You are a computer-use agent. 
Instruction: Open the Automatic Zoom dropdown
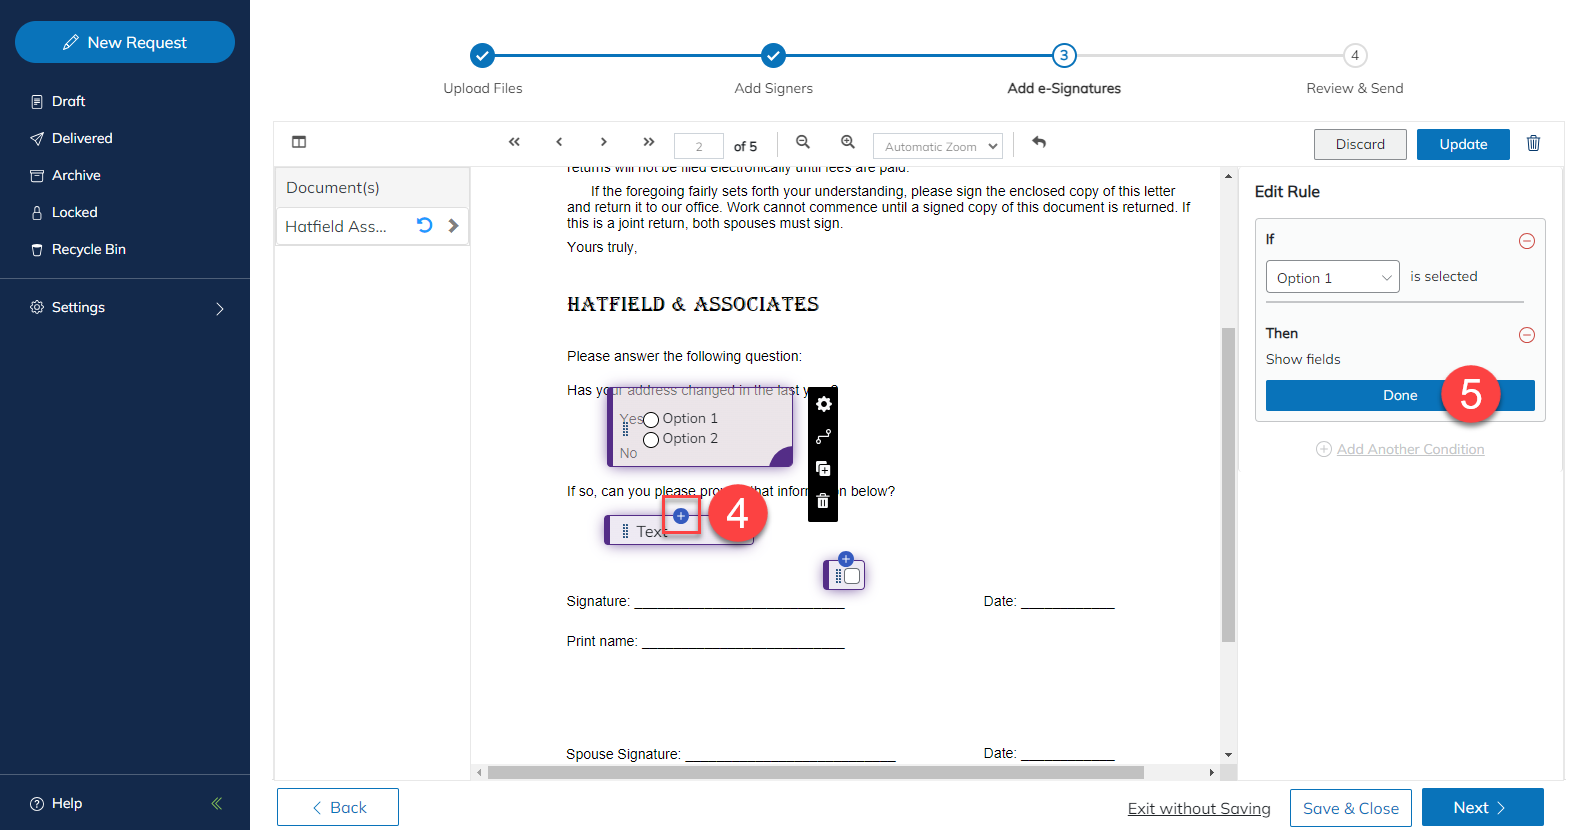pyautogui.click(x=937, y=146)
